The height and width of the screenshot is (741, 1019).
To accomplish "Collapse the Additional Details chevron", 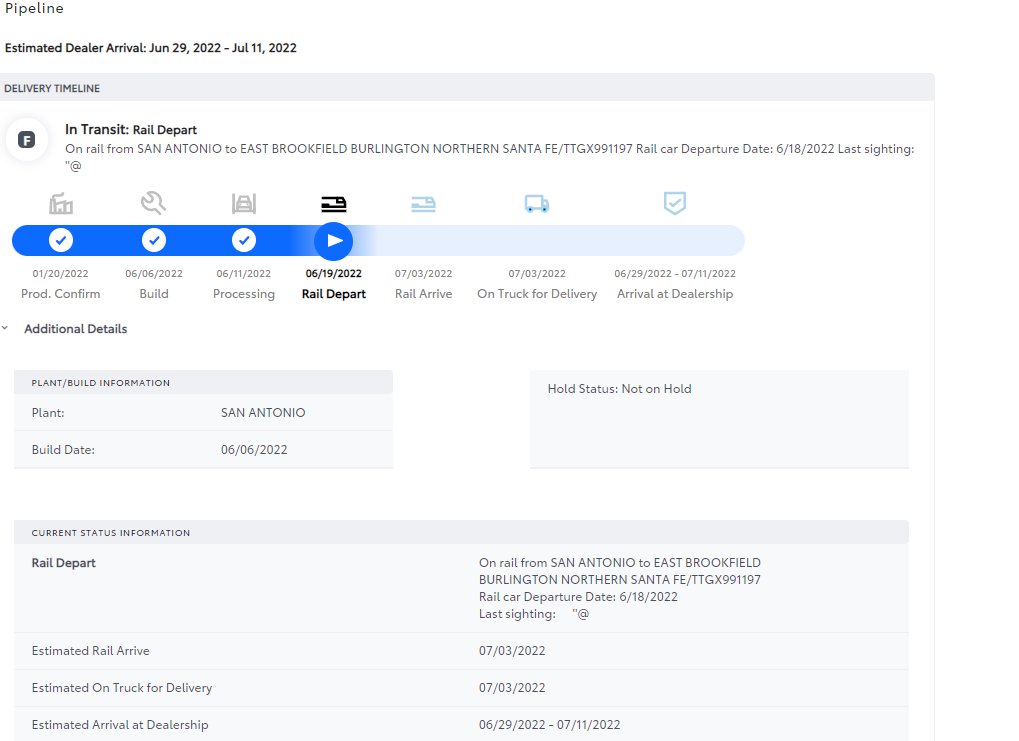I will click(5, 328).
